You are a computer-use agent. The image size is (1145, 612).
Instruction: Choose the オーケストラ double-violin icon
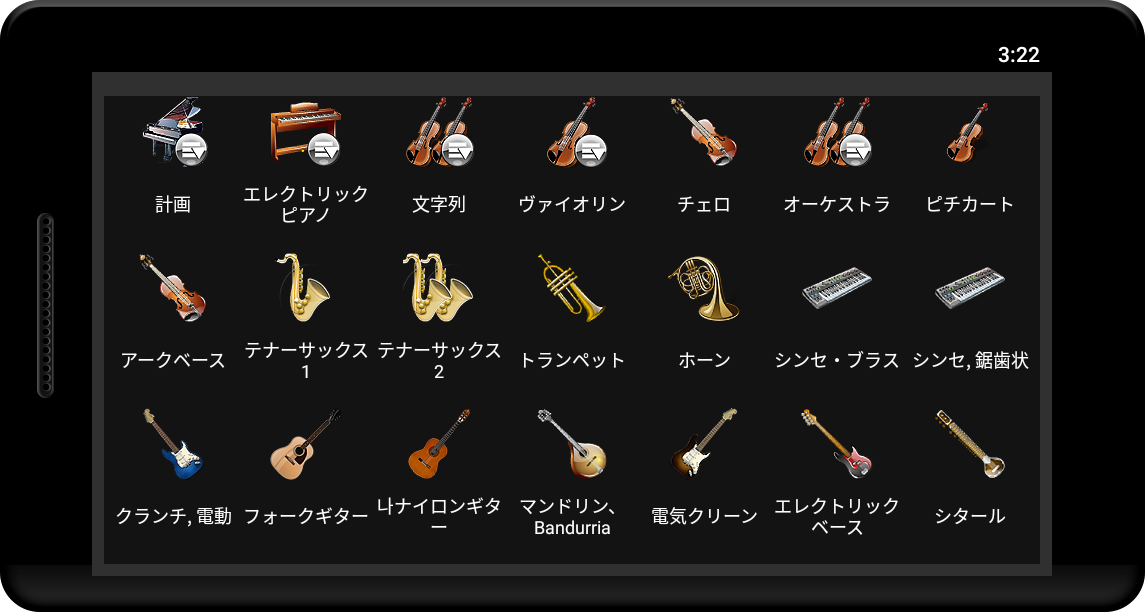tap(838, 131)
